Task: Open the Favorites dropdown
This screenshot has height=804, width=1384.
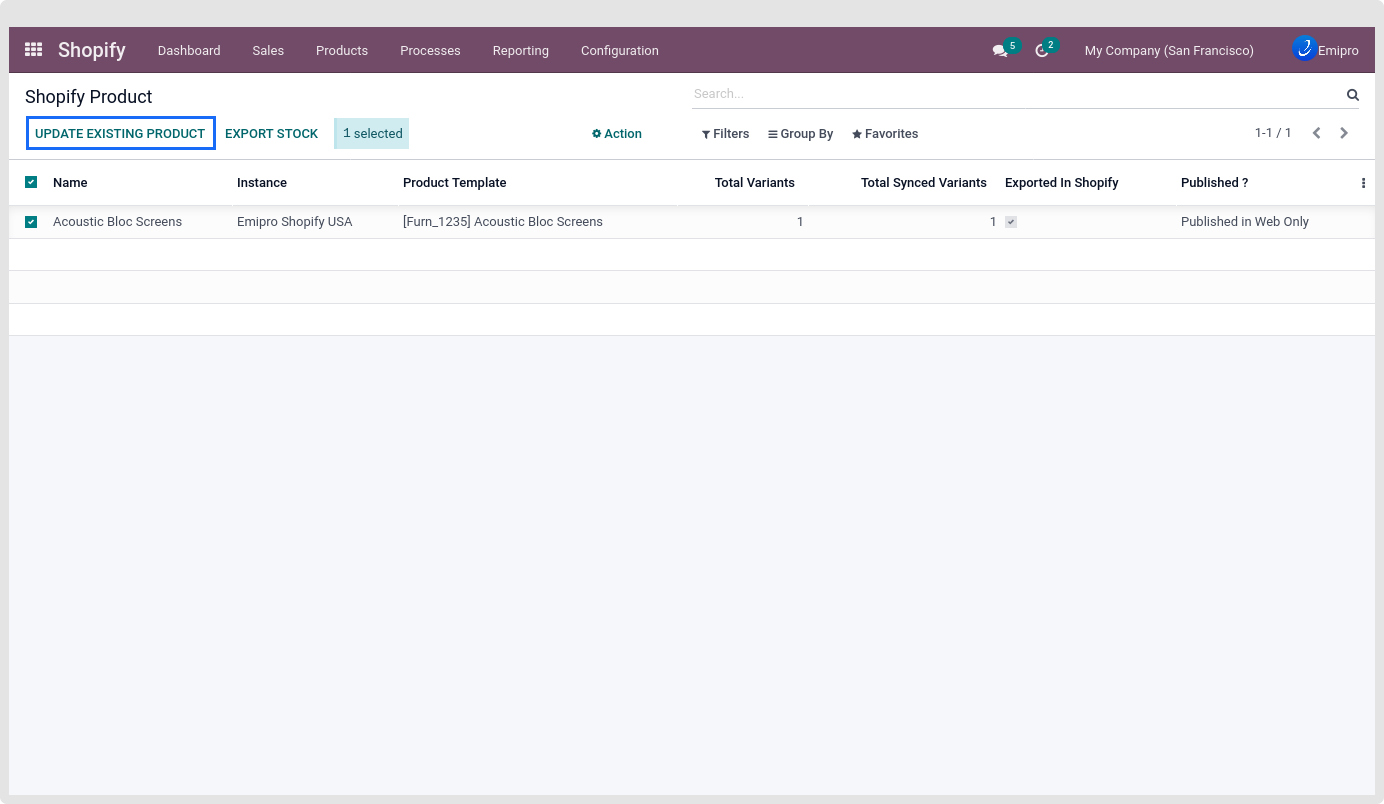Action: (885, 134)
